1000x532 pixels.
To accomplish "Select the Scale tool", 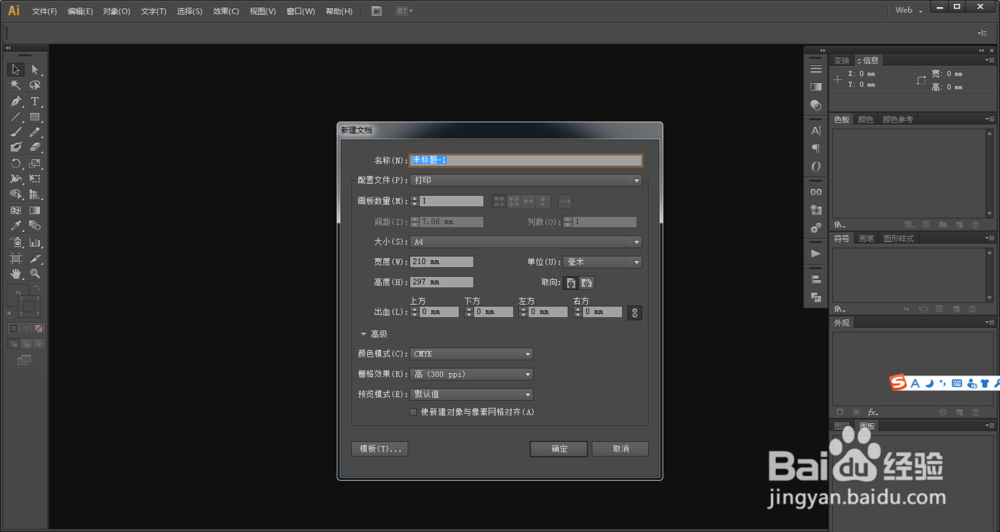I will [x=35, y=163].
